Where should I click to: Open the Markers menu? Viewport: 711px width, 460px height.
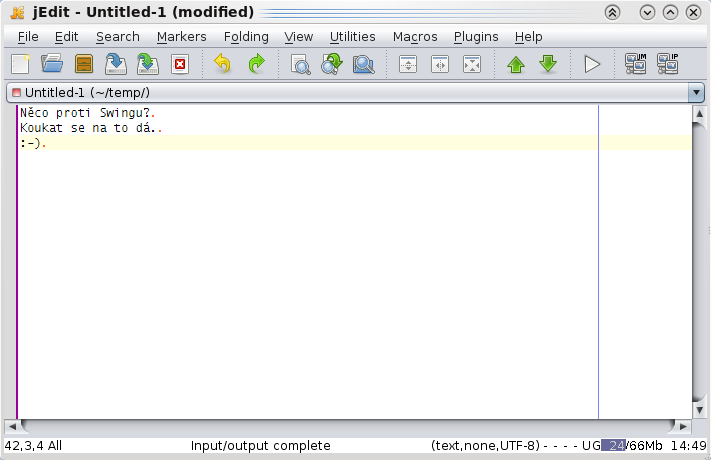(182, 36)
